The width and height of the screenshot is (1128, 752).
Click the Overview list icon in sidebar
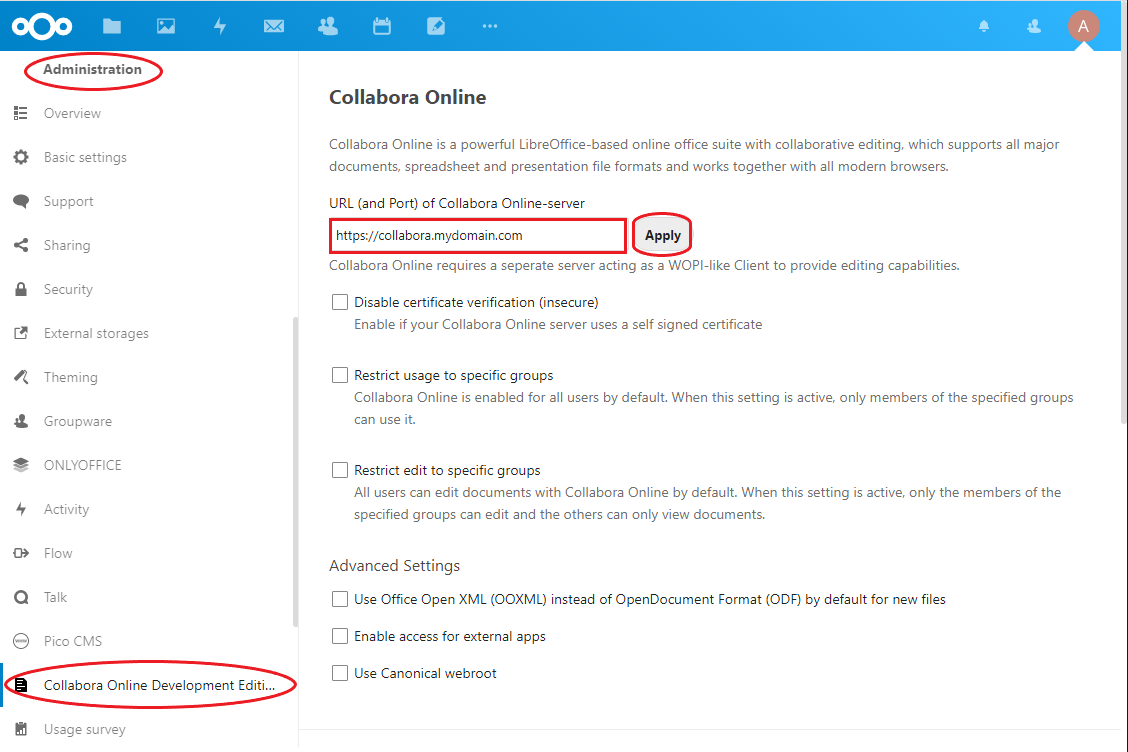coord(21,113)
